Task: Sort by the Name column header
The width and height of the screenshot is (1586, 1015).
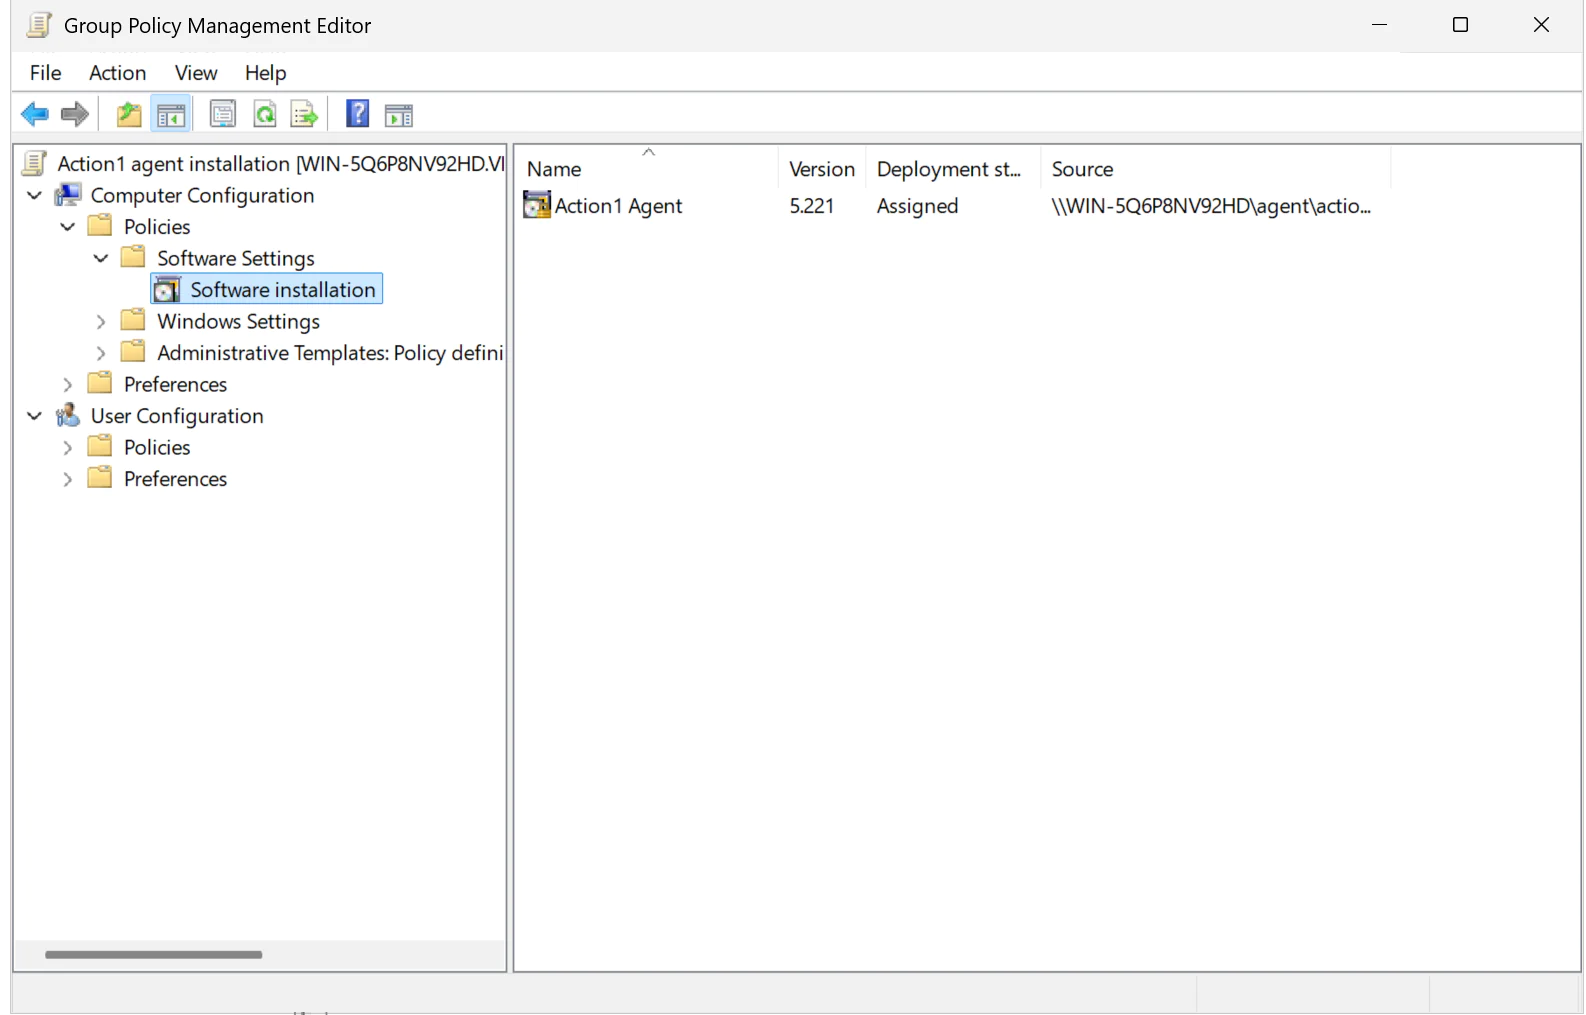Action: [x=647, y=169]
